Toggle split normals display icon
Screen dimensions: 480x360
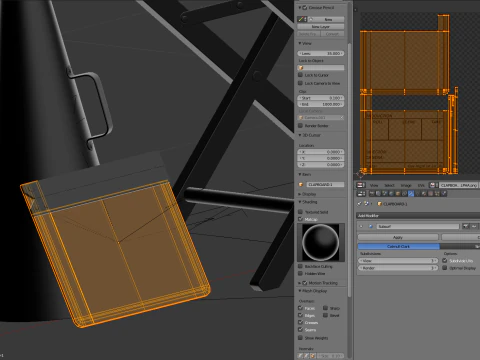click(306, 356)
